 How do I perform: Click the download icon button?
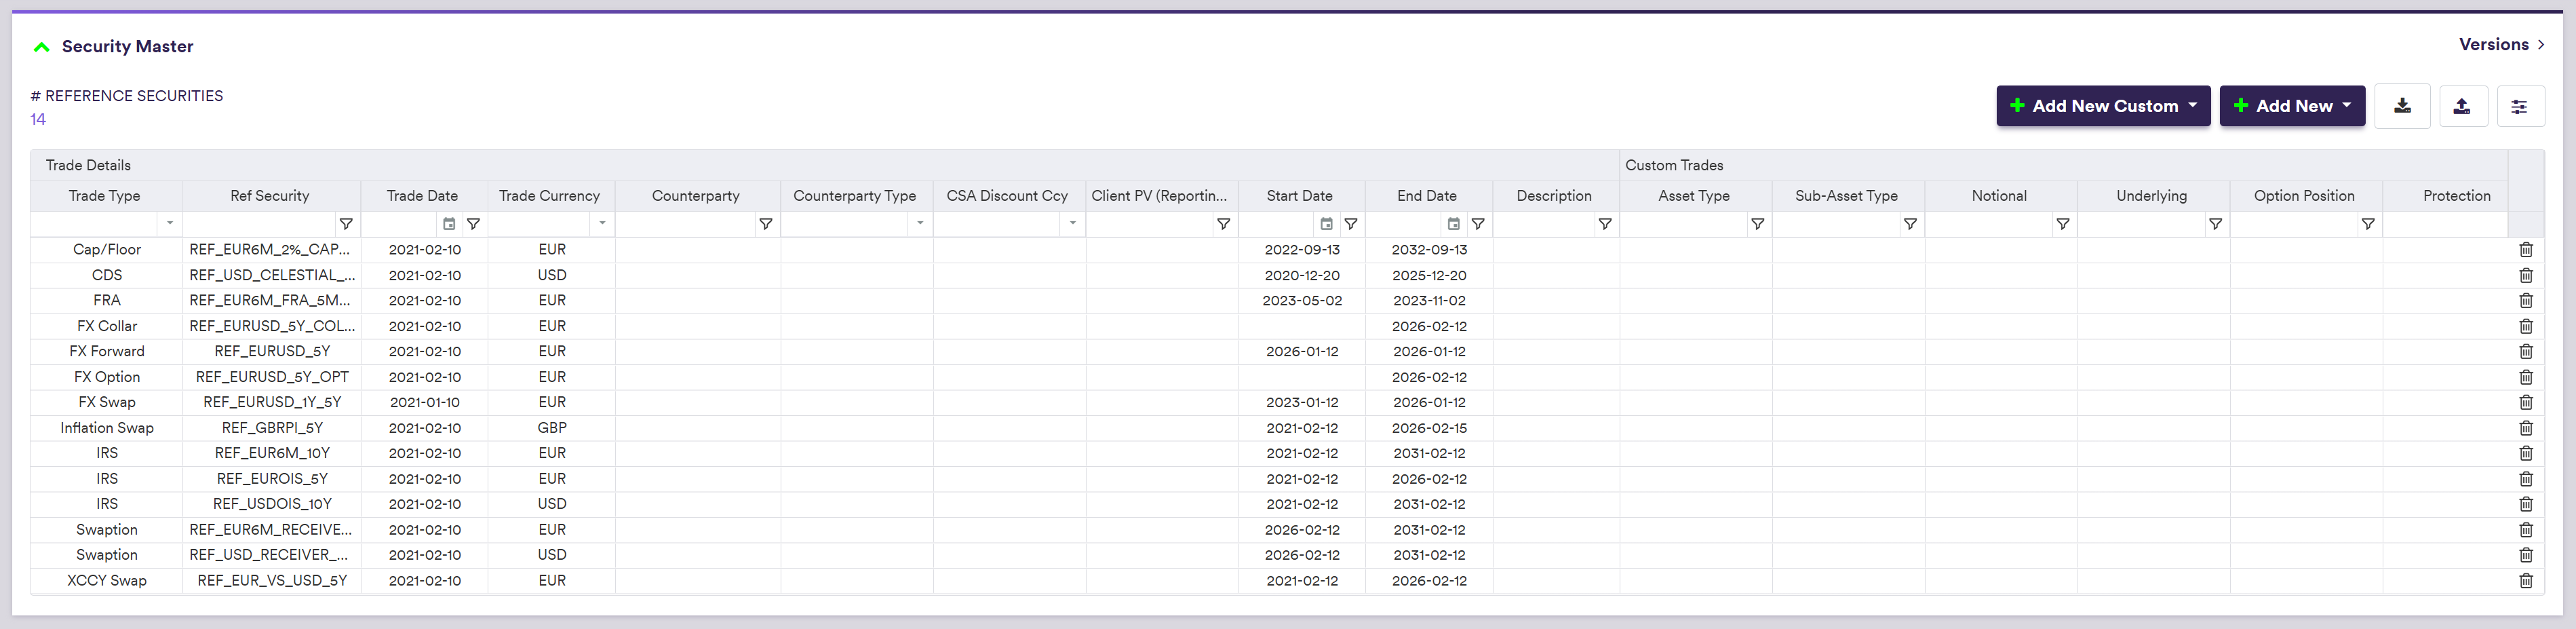[x=2401, y=106]
